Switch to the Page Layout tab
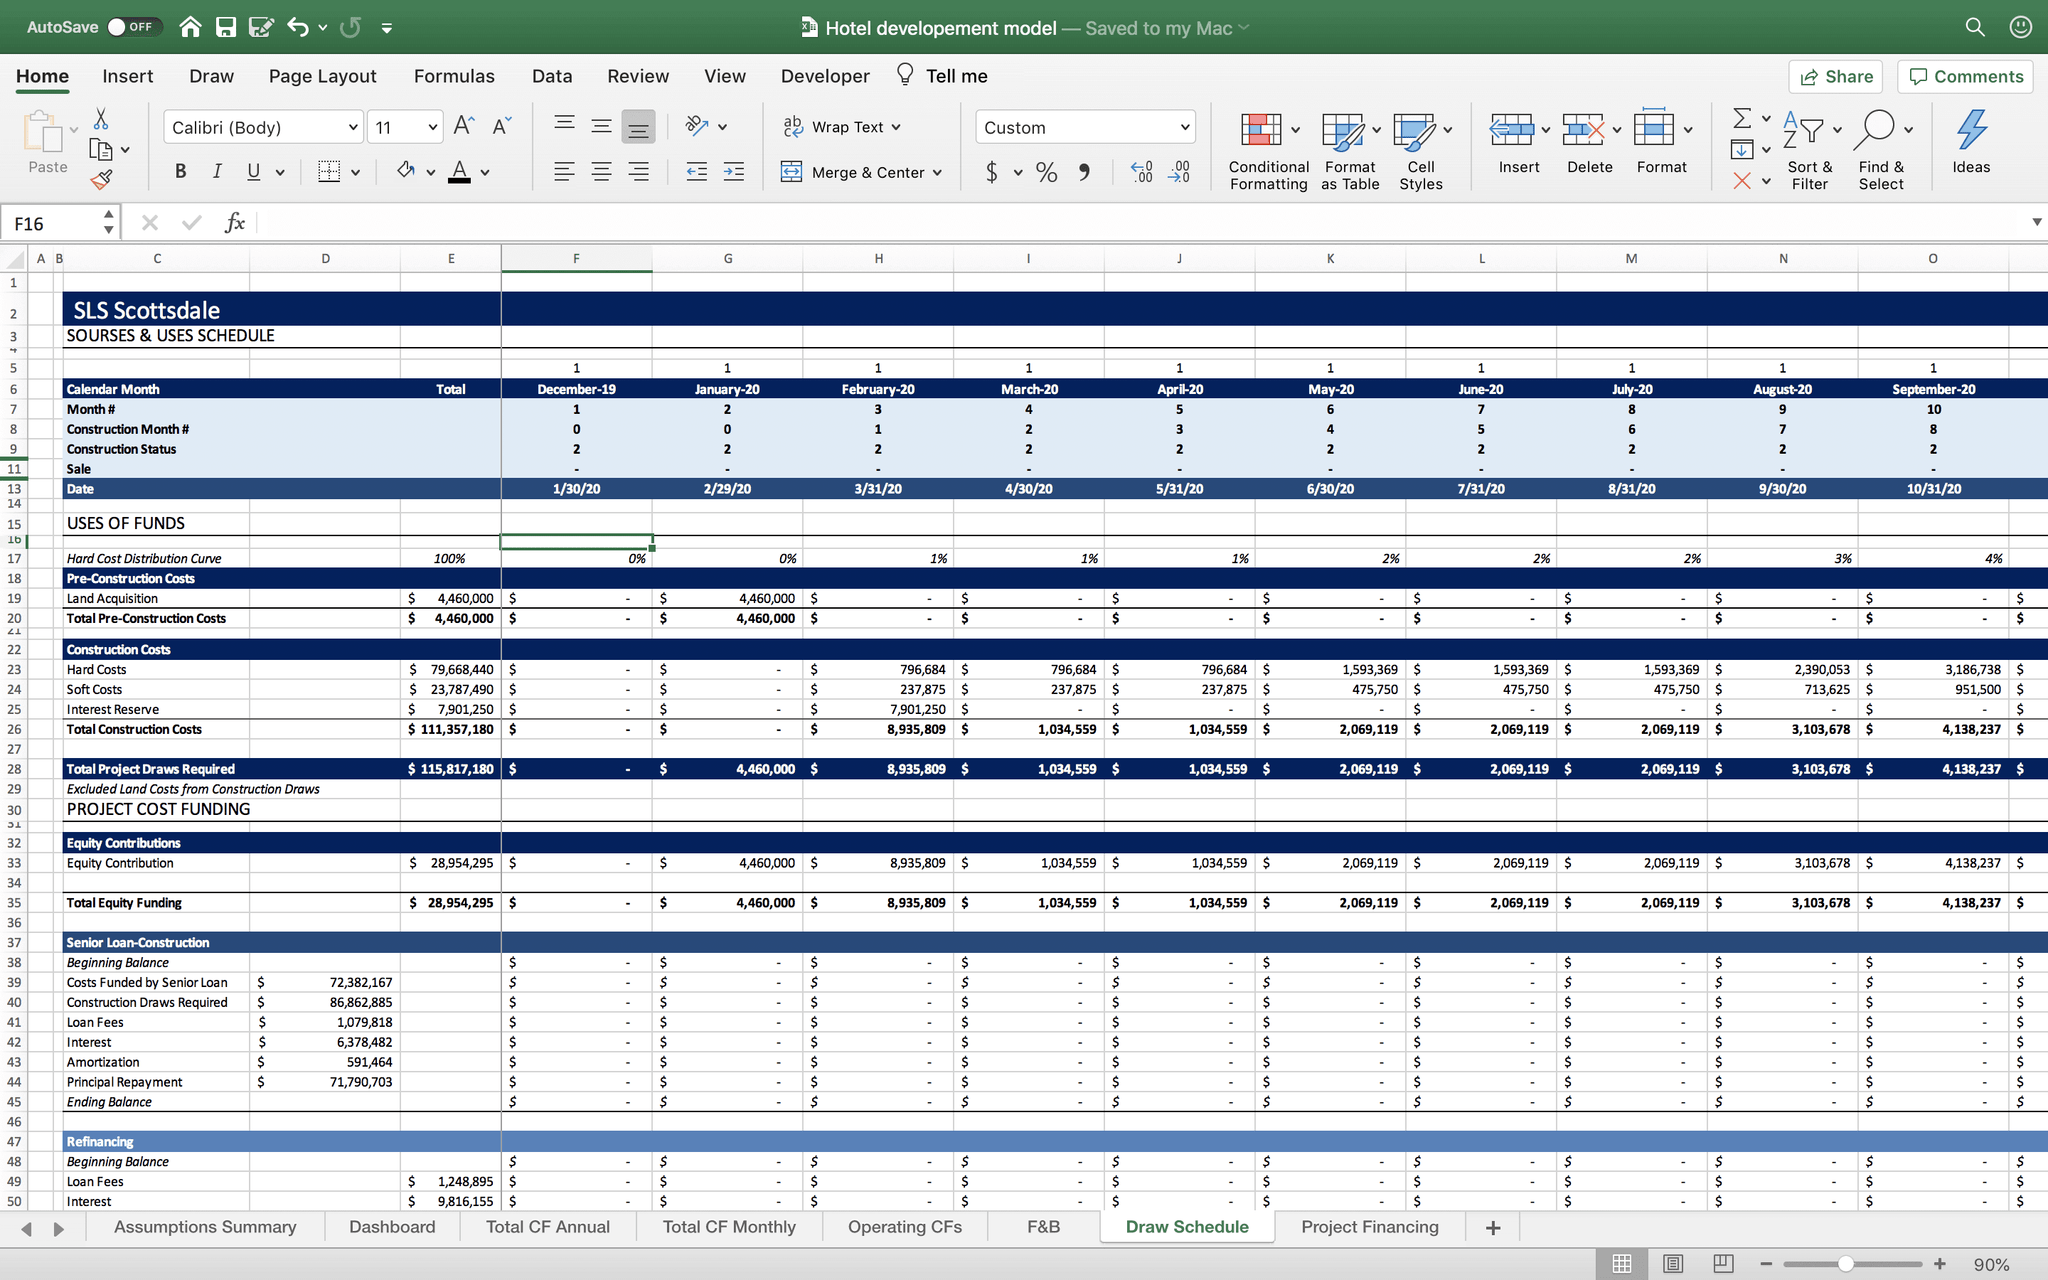 [322, 76]
